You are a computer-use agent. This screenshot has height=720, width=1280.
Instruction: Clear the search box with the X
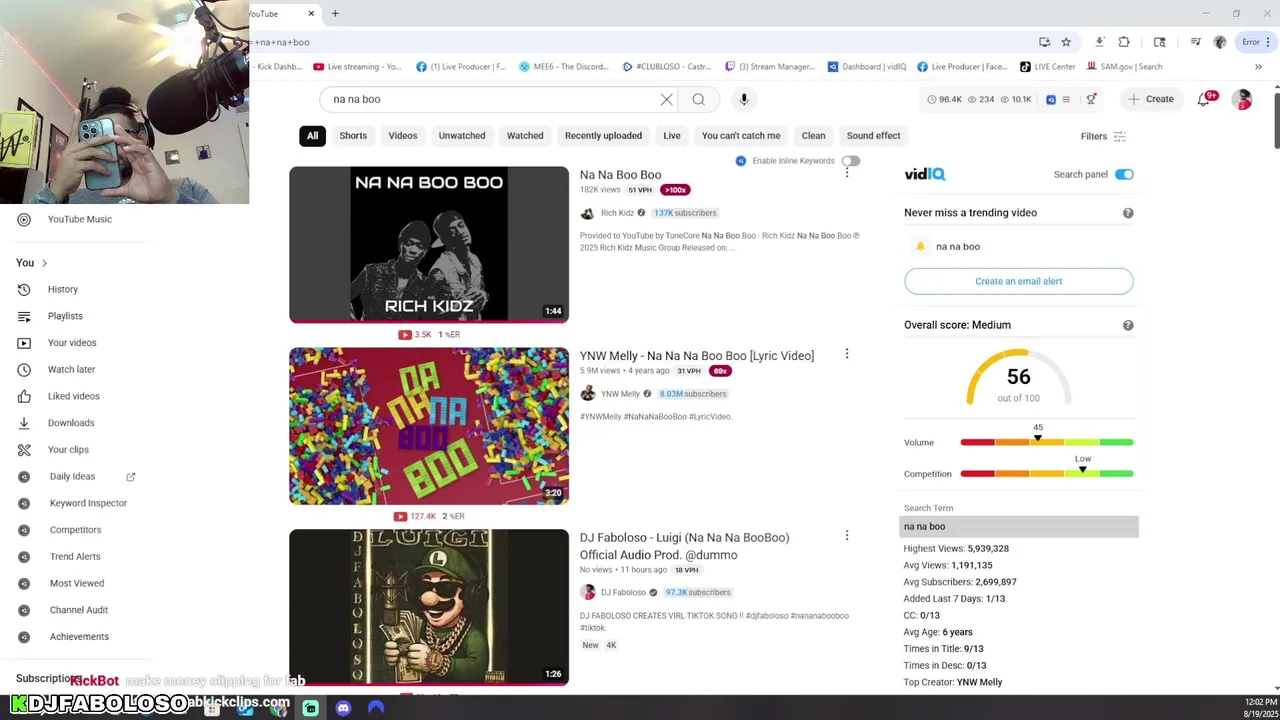666,99
